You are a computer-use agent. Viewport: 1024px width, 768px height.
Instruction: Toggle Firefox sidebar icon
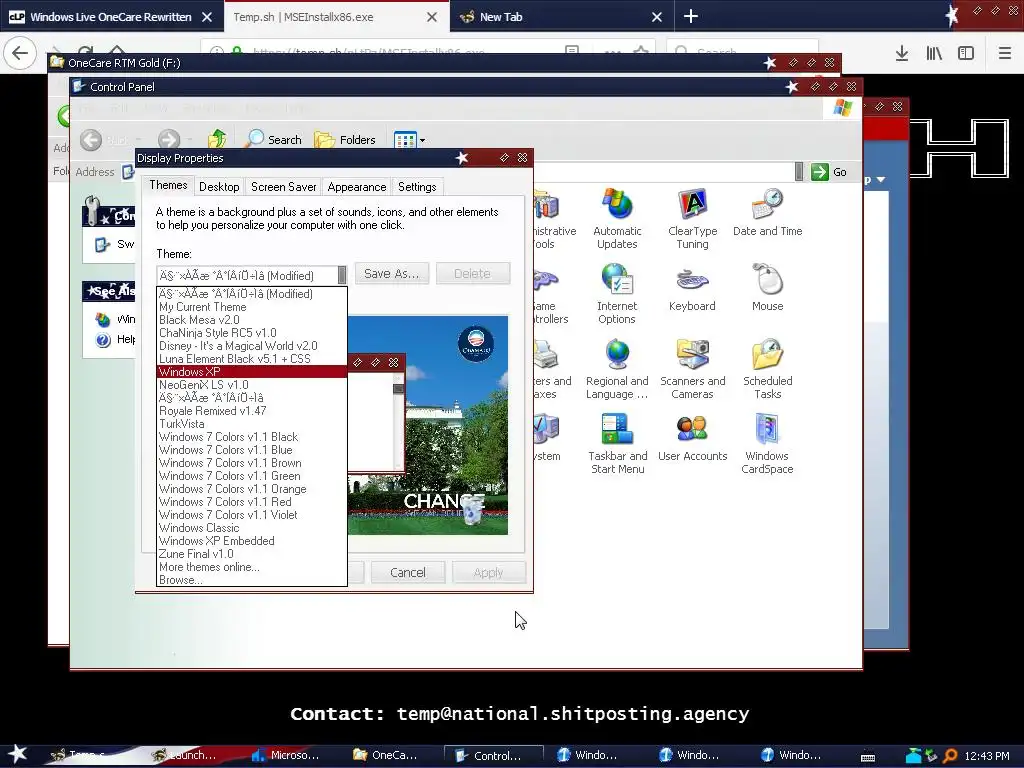pyautogui.click(x=966, y=54)
